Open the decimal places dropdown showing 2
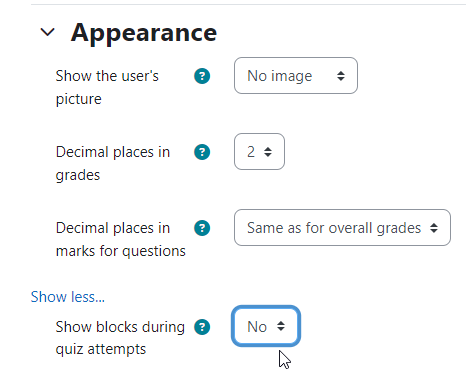The height and width of the screenshot is (378, 466). click(259, 152)
